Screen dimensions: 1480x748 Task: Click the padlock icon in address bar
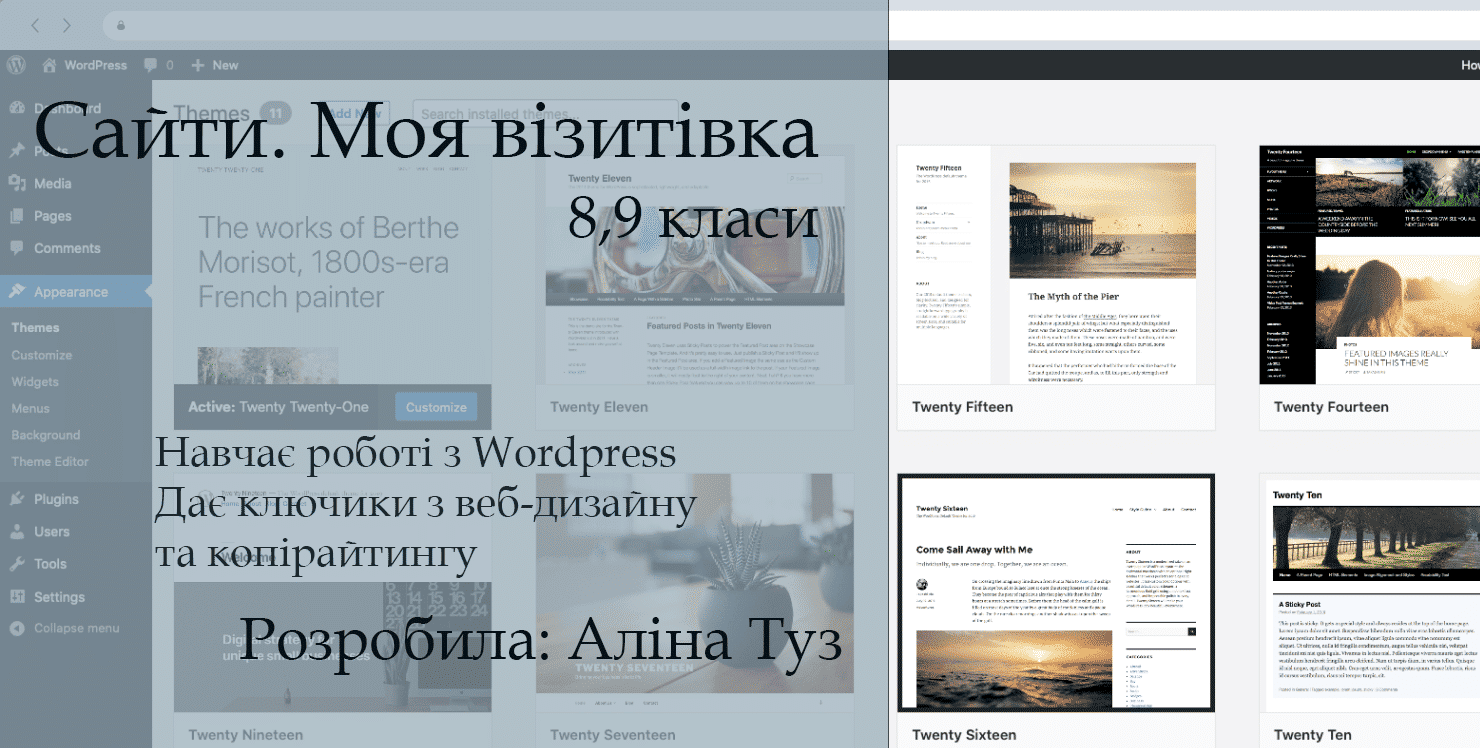[x=121, y=25]
